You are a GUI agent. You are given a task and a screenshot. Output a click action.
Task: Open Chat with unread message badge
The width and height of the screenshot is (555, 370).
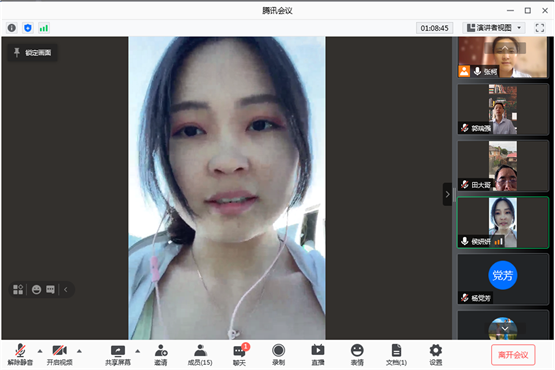(240, 355)
